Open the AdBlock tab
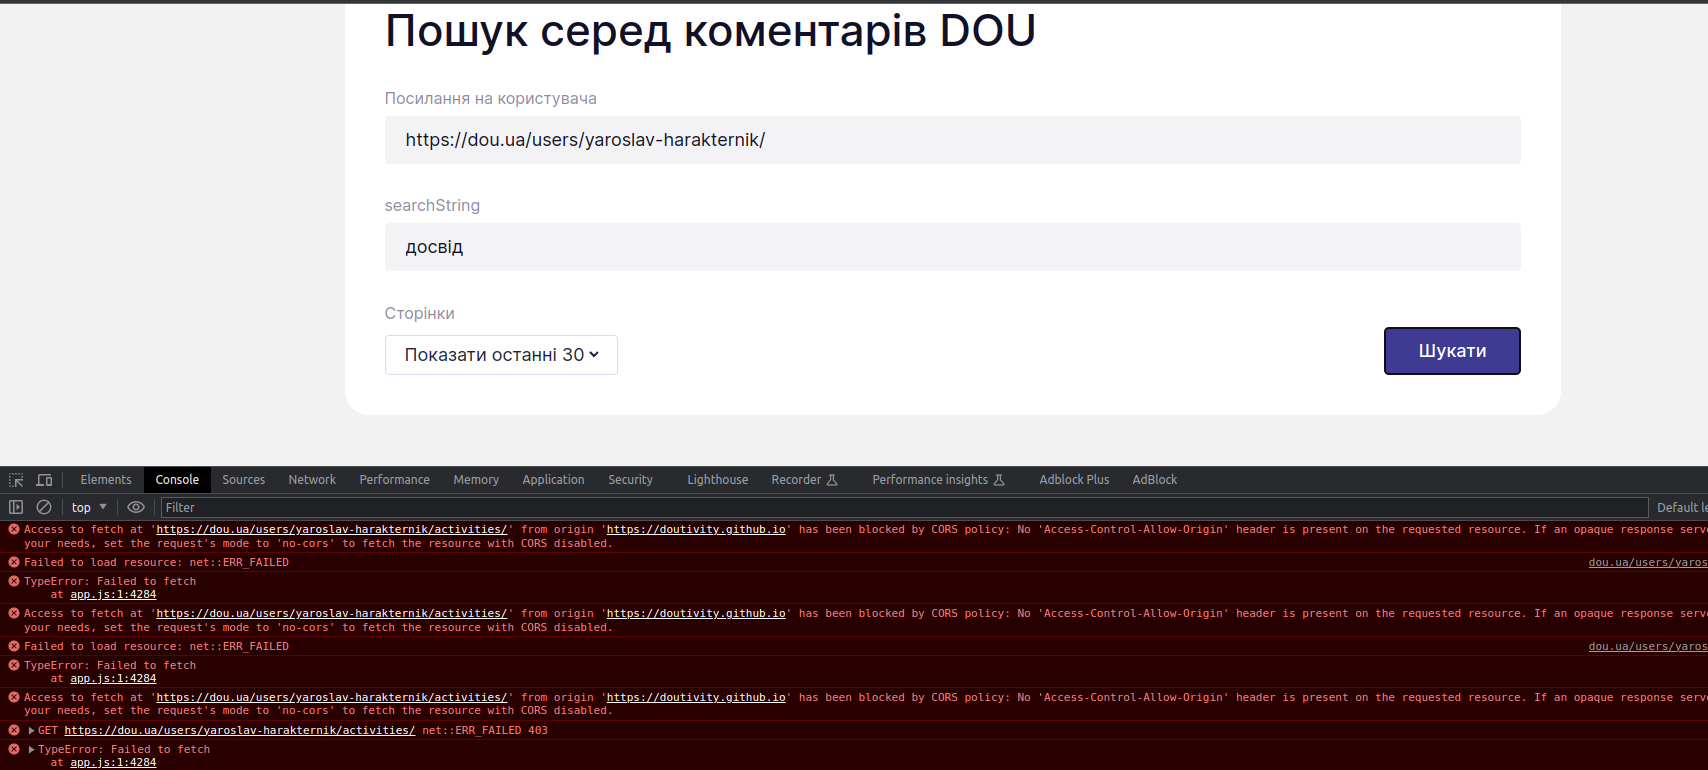Screen dimensions: 1708x770 [x=1155, y=480]
